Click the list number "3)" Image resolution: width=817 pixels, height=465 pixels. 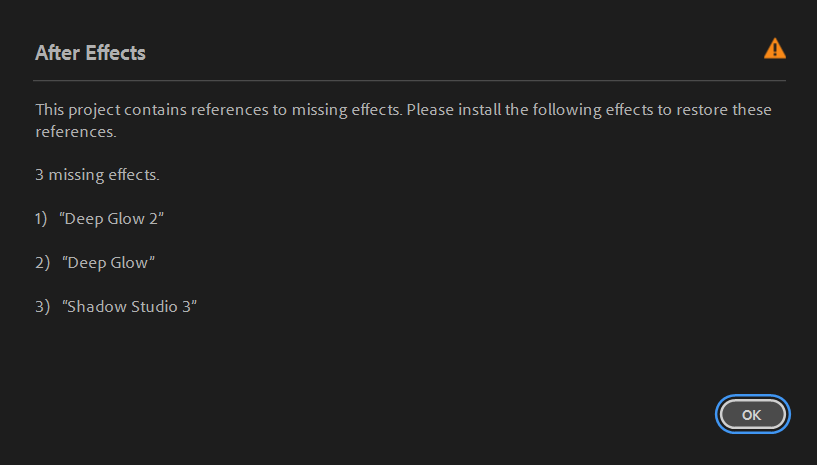(41, 306)
